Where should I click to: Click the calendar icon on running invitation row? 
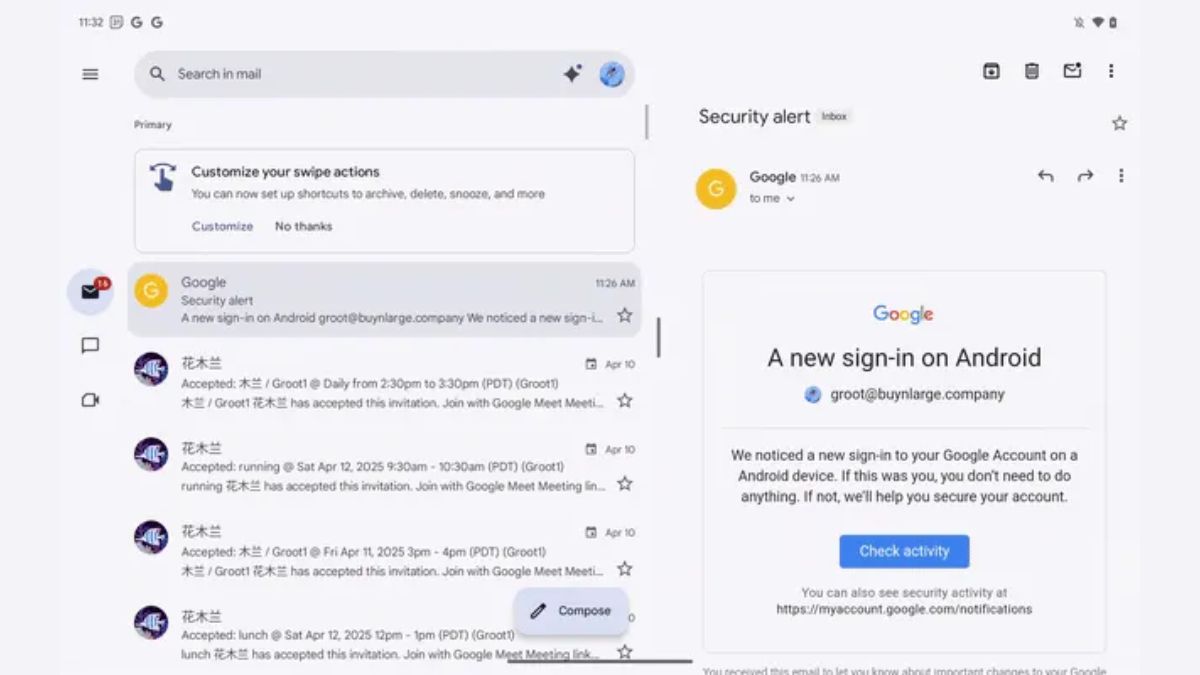(591, 449)
